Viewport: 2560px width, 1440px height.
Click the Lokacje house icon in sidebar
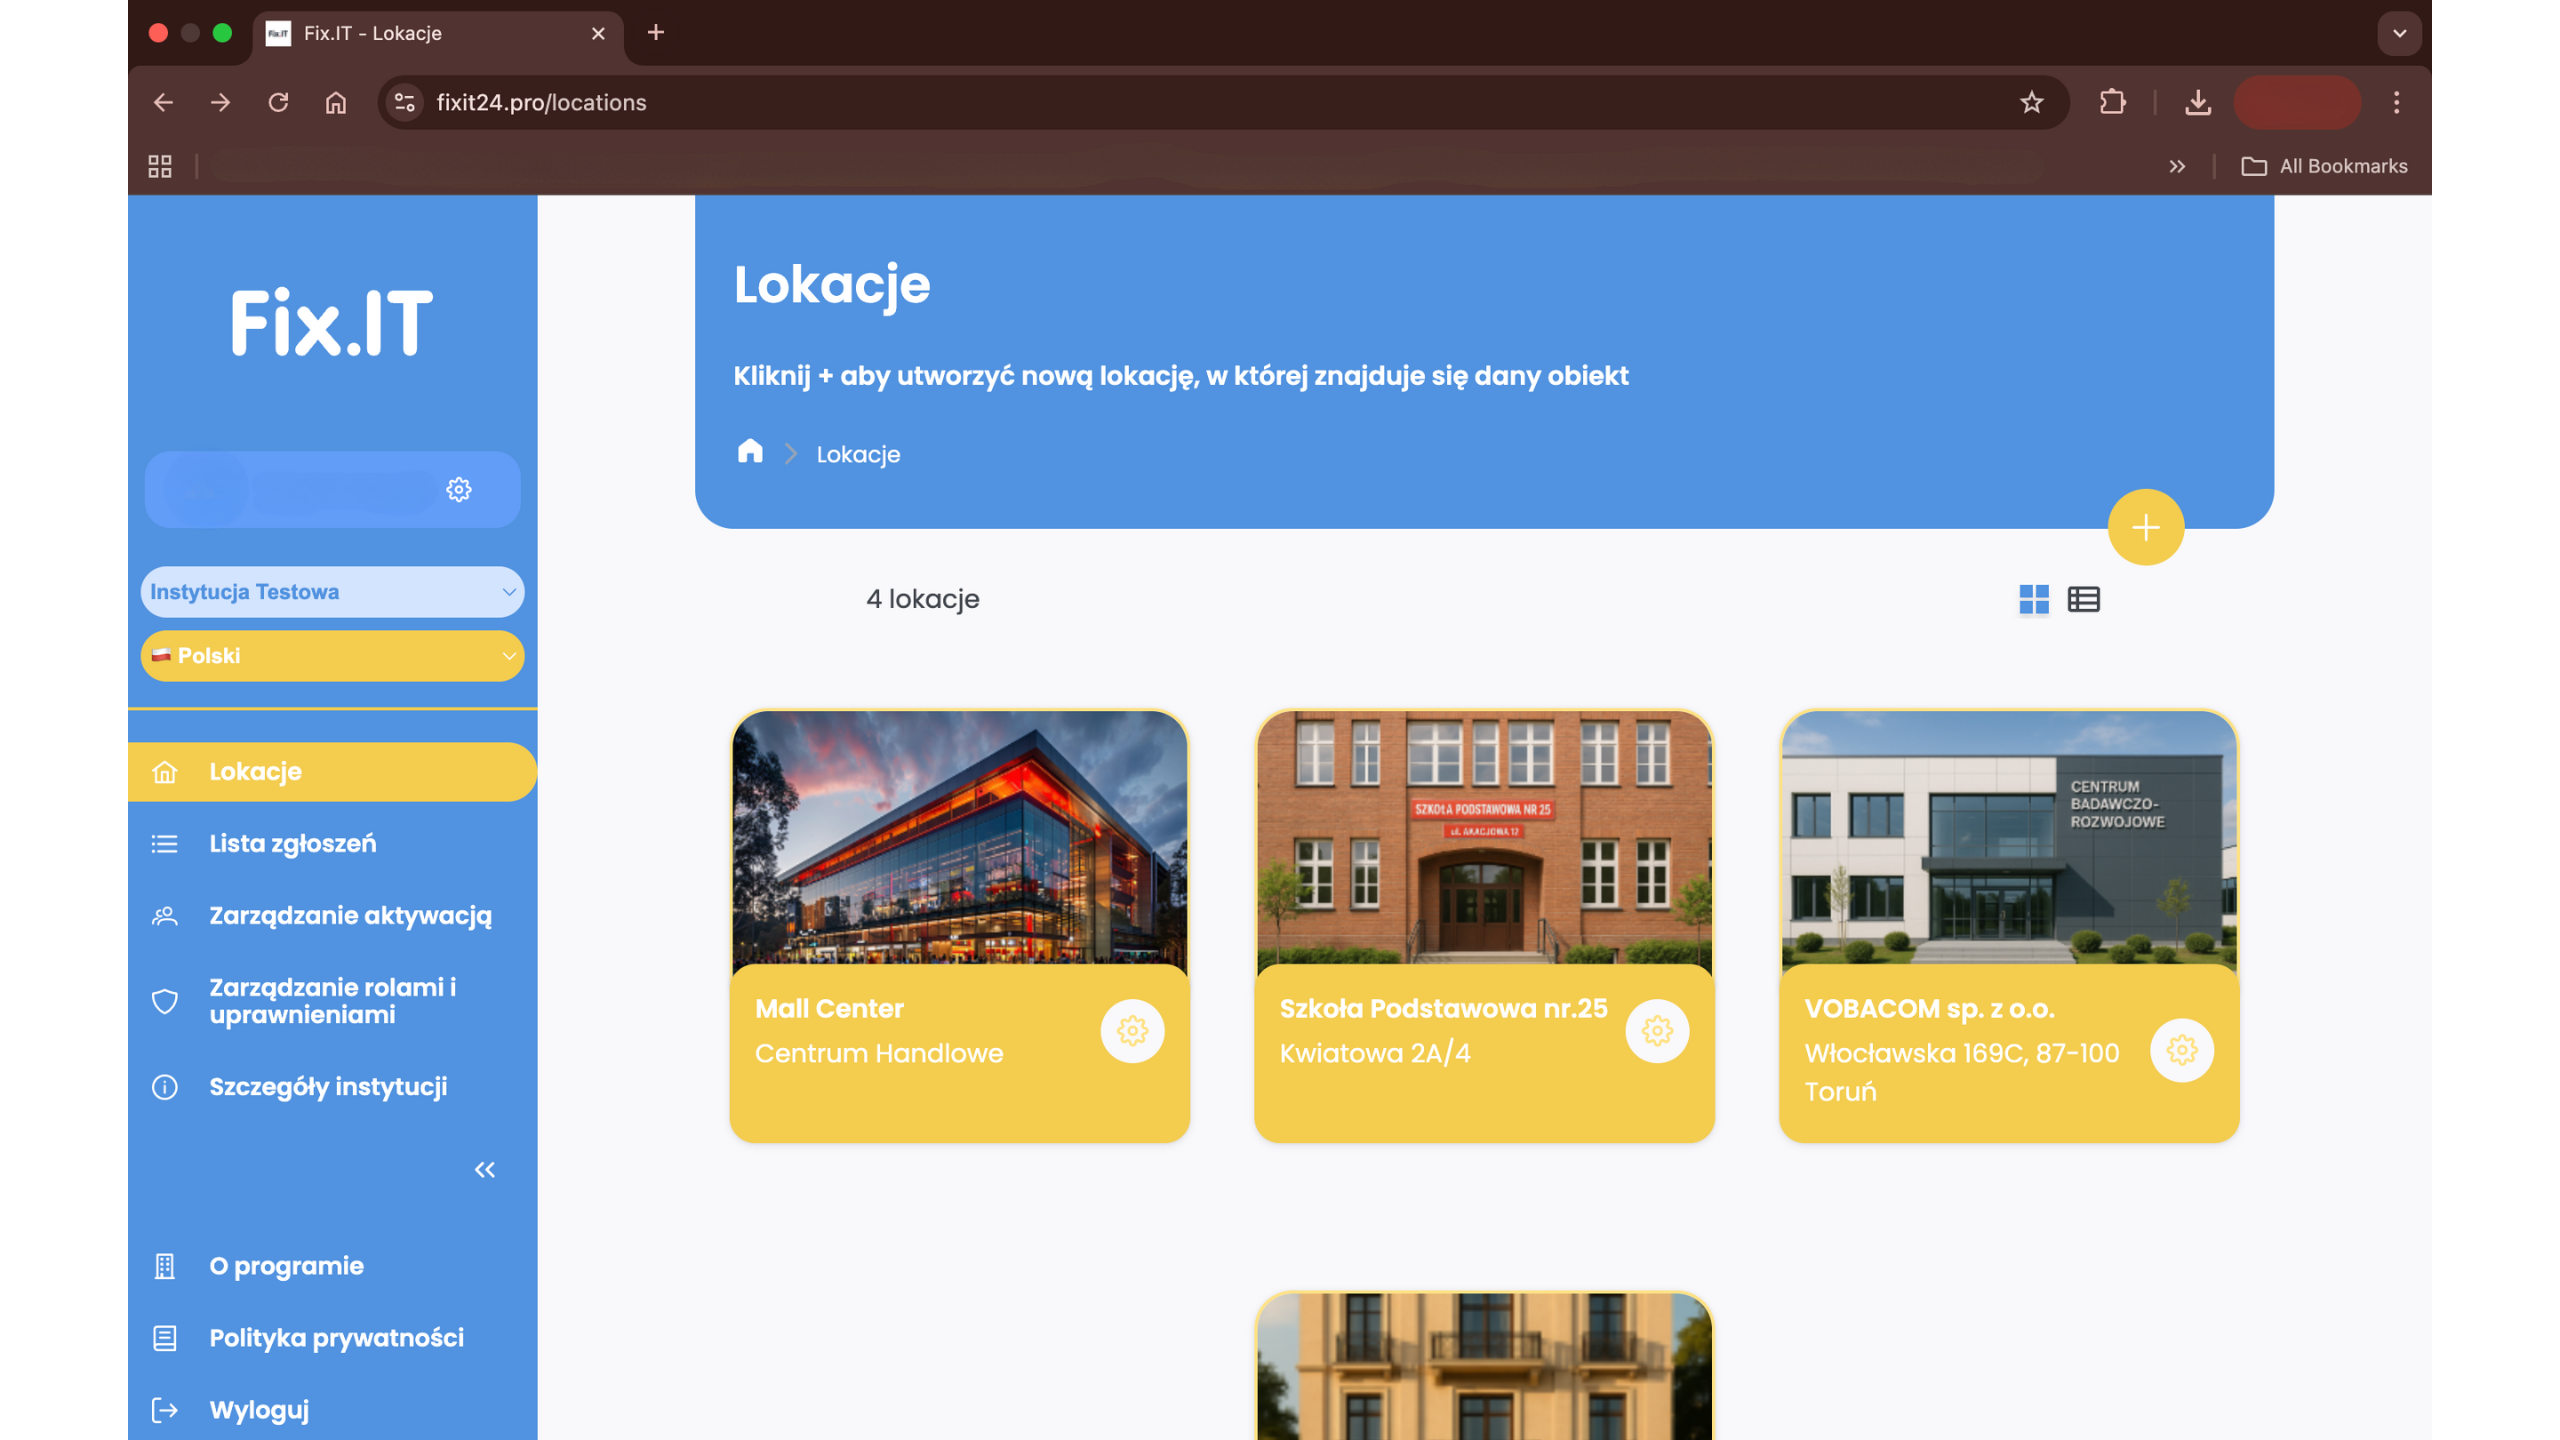(x=165, y=772)
